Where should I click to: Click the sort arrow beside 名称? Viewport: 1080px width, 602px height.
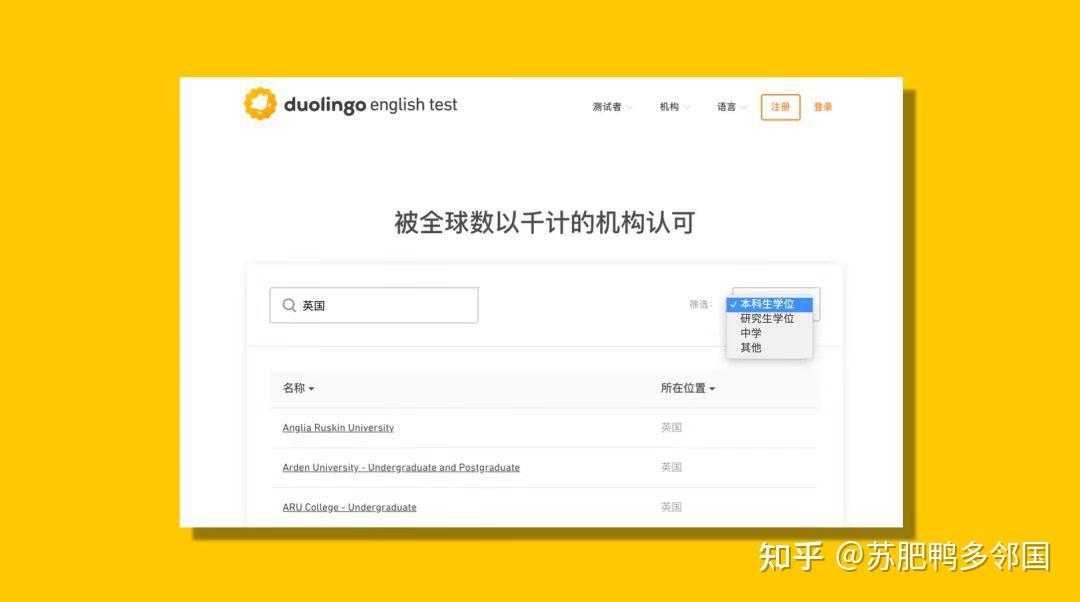(x=311, y=389)
